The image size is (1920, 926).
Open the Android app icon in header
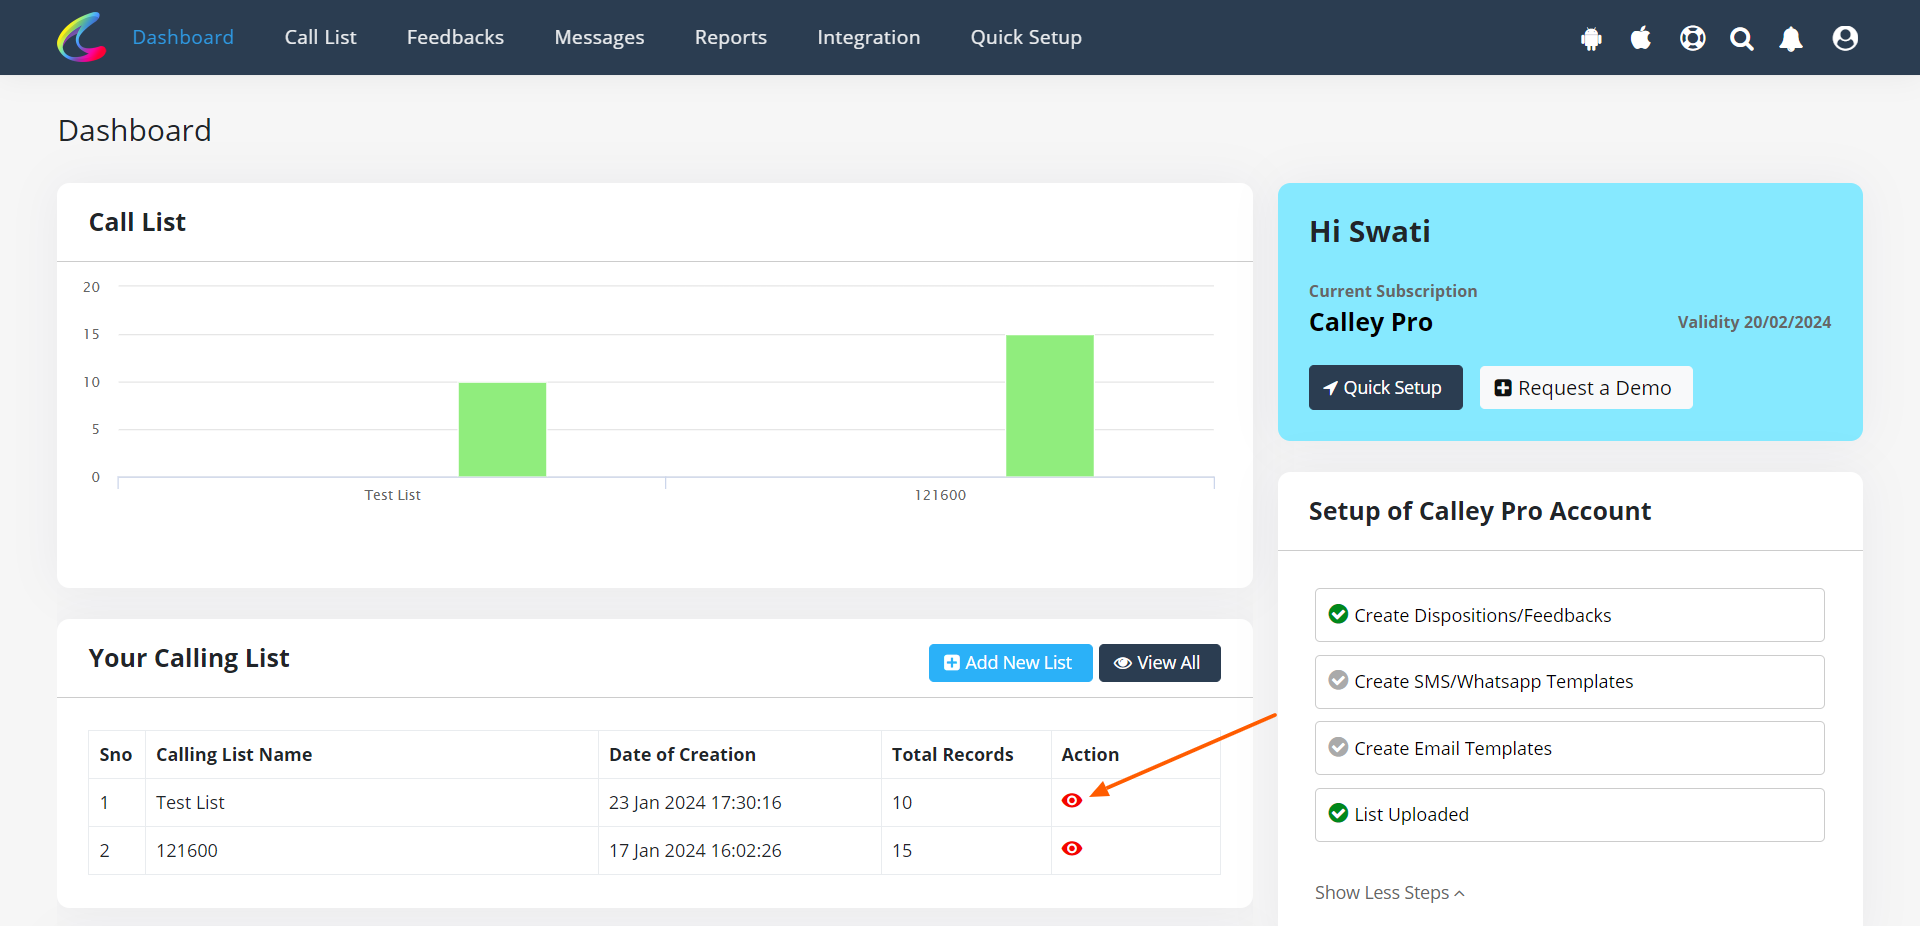tap(1591, 39)
